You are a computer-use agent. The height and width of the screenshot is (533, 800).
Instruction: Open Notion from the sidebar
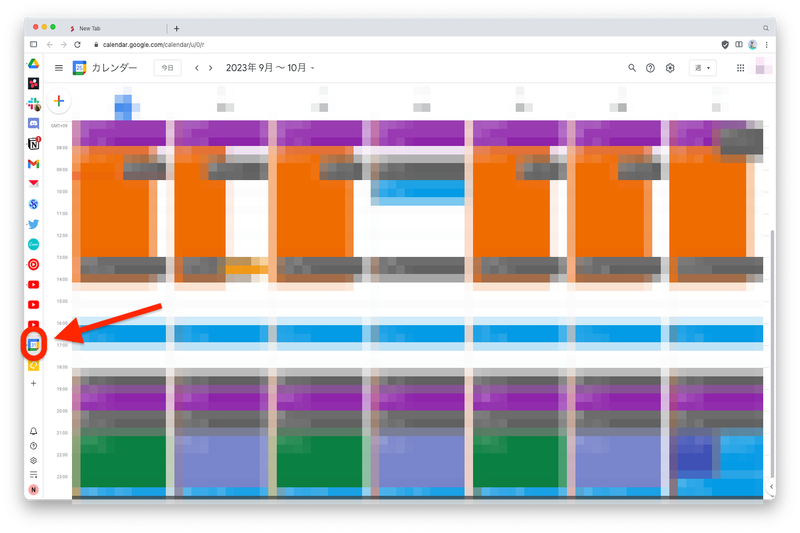[33, 144]
